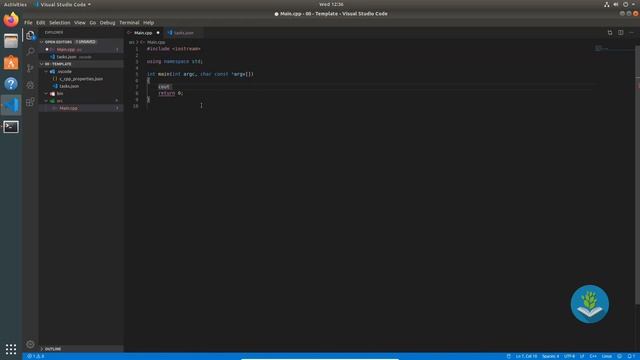
Task: Click errors and warnings count in status bar
Action: tap(36, 356)
